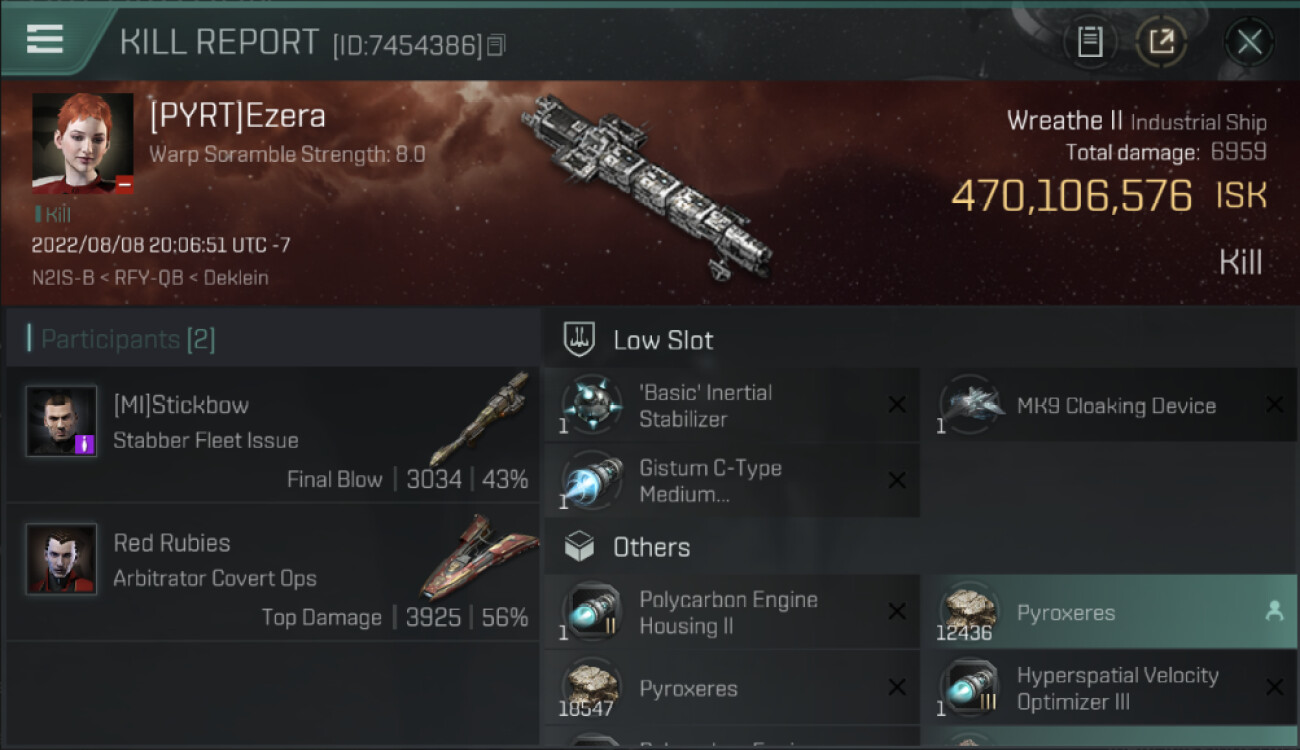Click the share export icon

tap(1161, 42)
